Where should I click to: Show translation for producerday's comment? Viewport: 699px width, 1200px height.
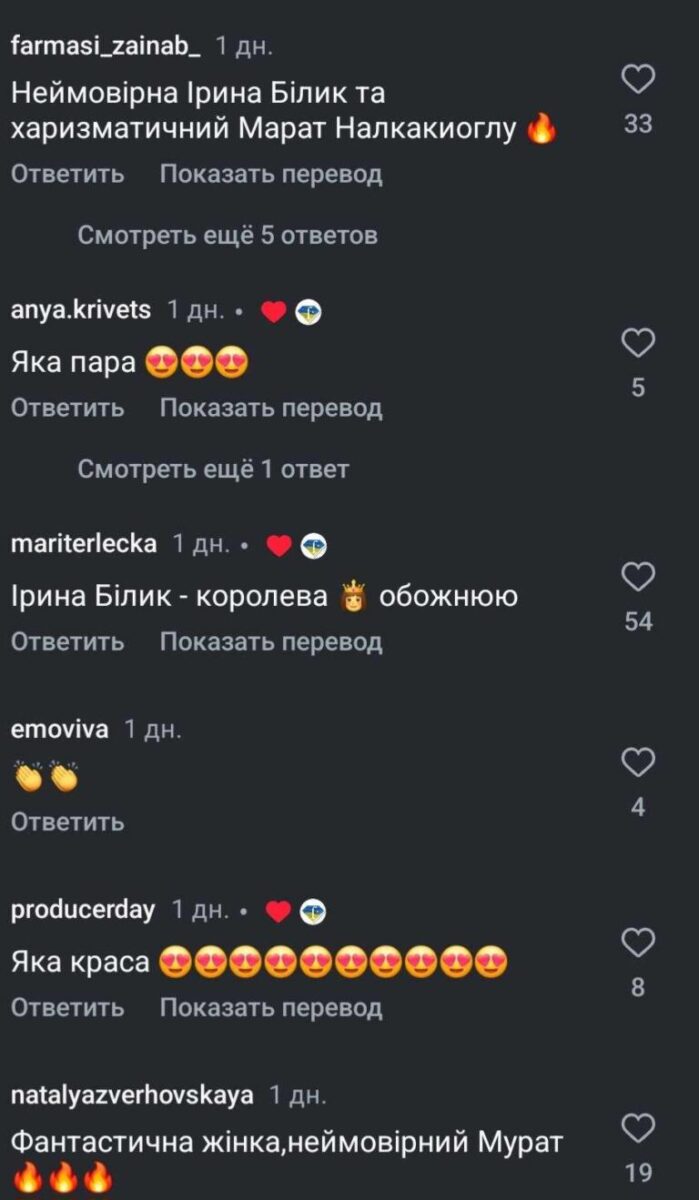click(x=271, y=1007)
